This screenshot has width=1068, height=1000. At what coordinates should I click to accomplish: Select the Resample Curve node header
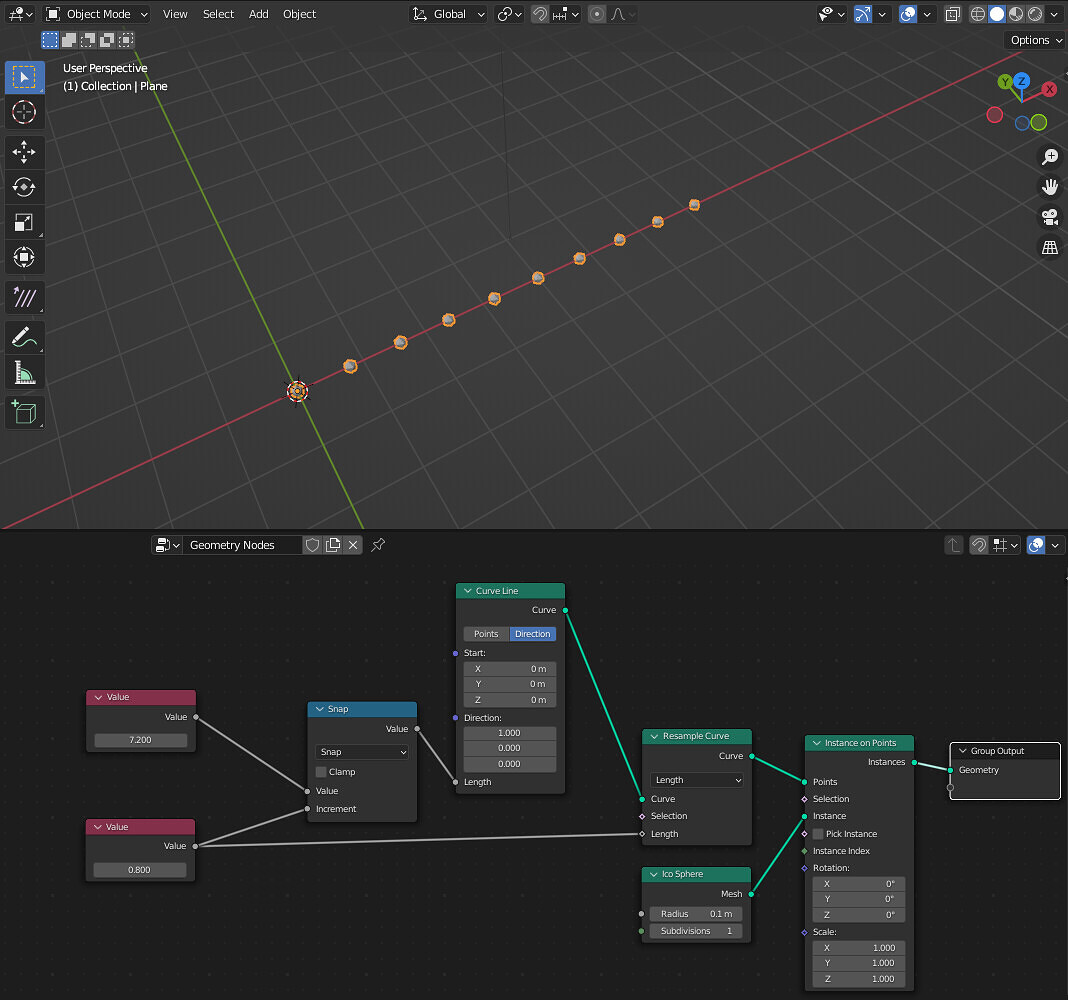coord(696,736)
